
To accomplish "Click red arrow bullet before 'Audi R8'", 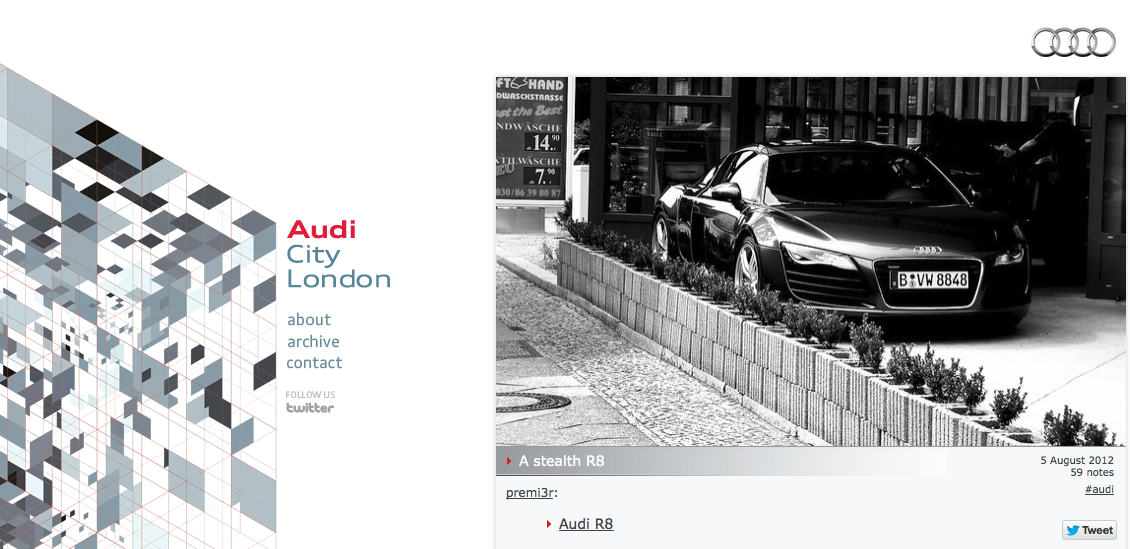I will coord(549,524).
